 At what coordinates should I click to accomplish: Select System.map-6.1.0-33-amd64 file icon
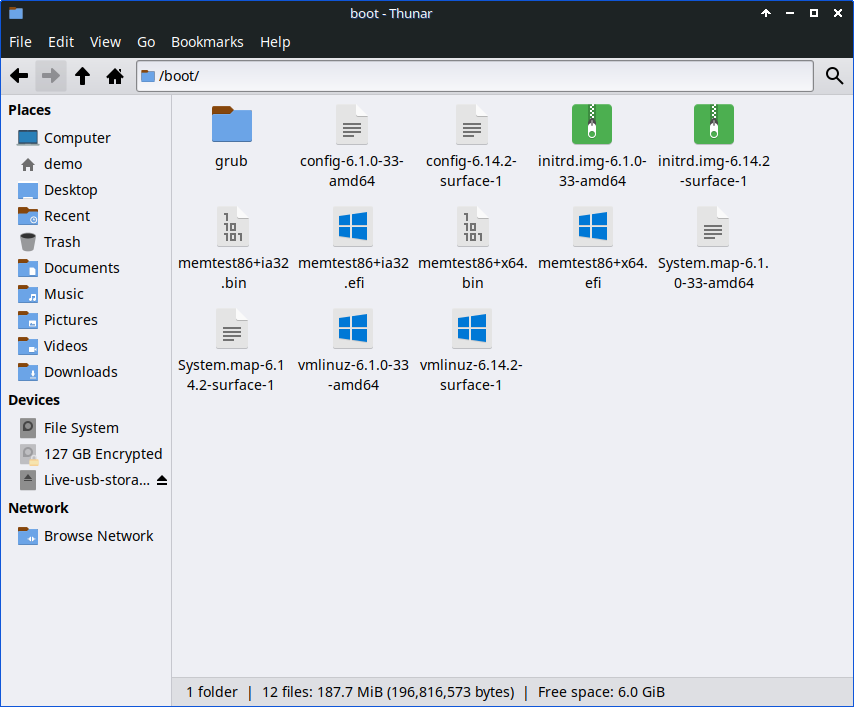[712, 226]
